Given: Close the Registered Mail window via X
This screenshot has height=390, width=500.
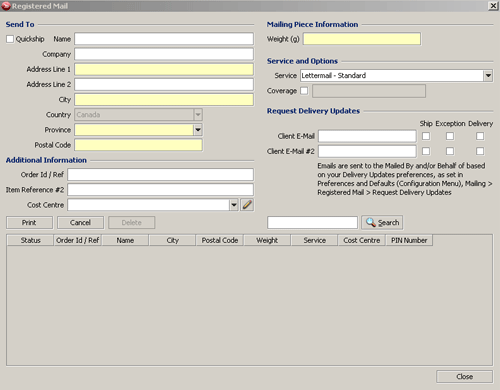Looking at the screenshot, I should pyautogui.click(x=493, y=6).
